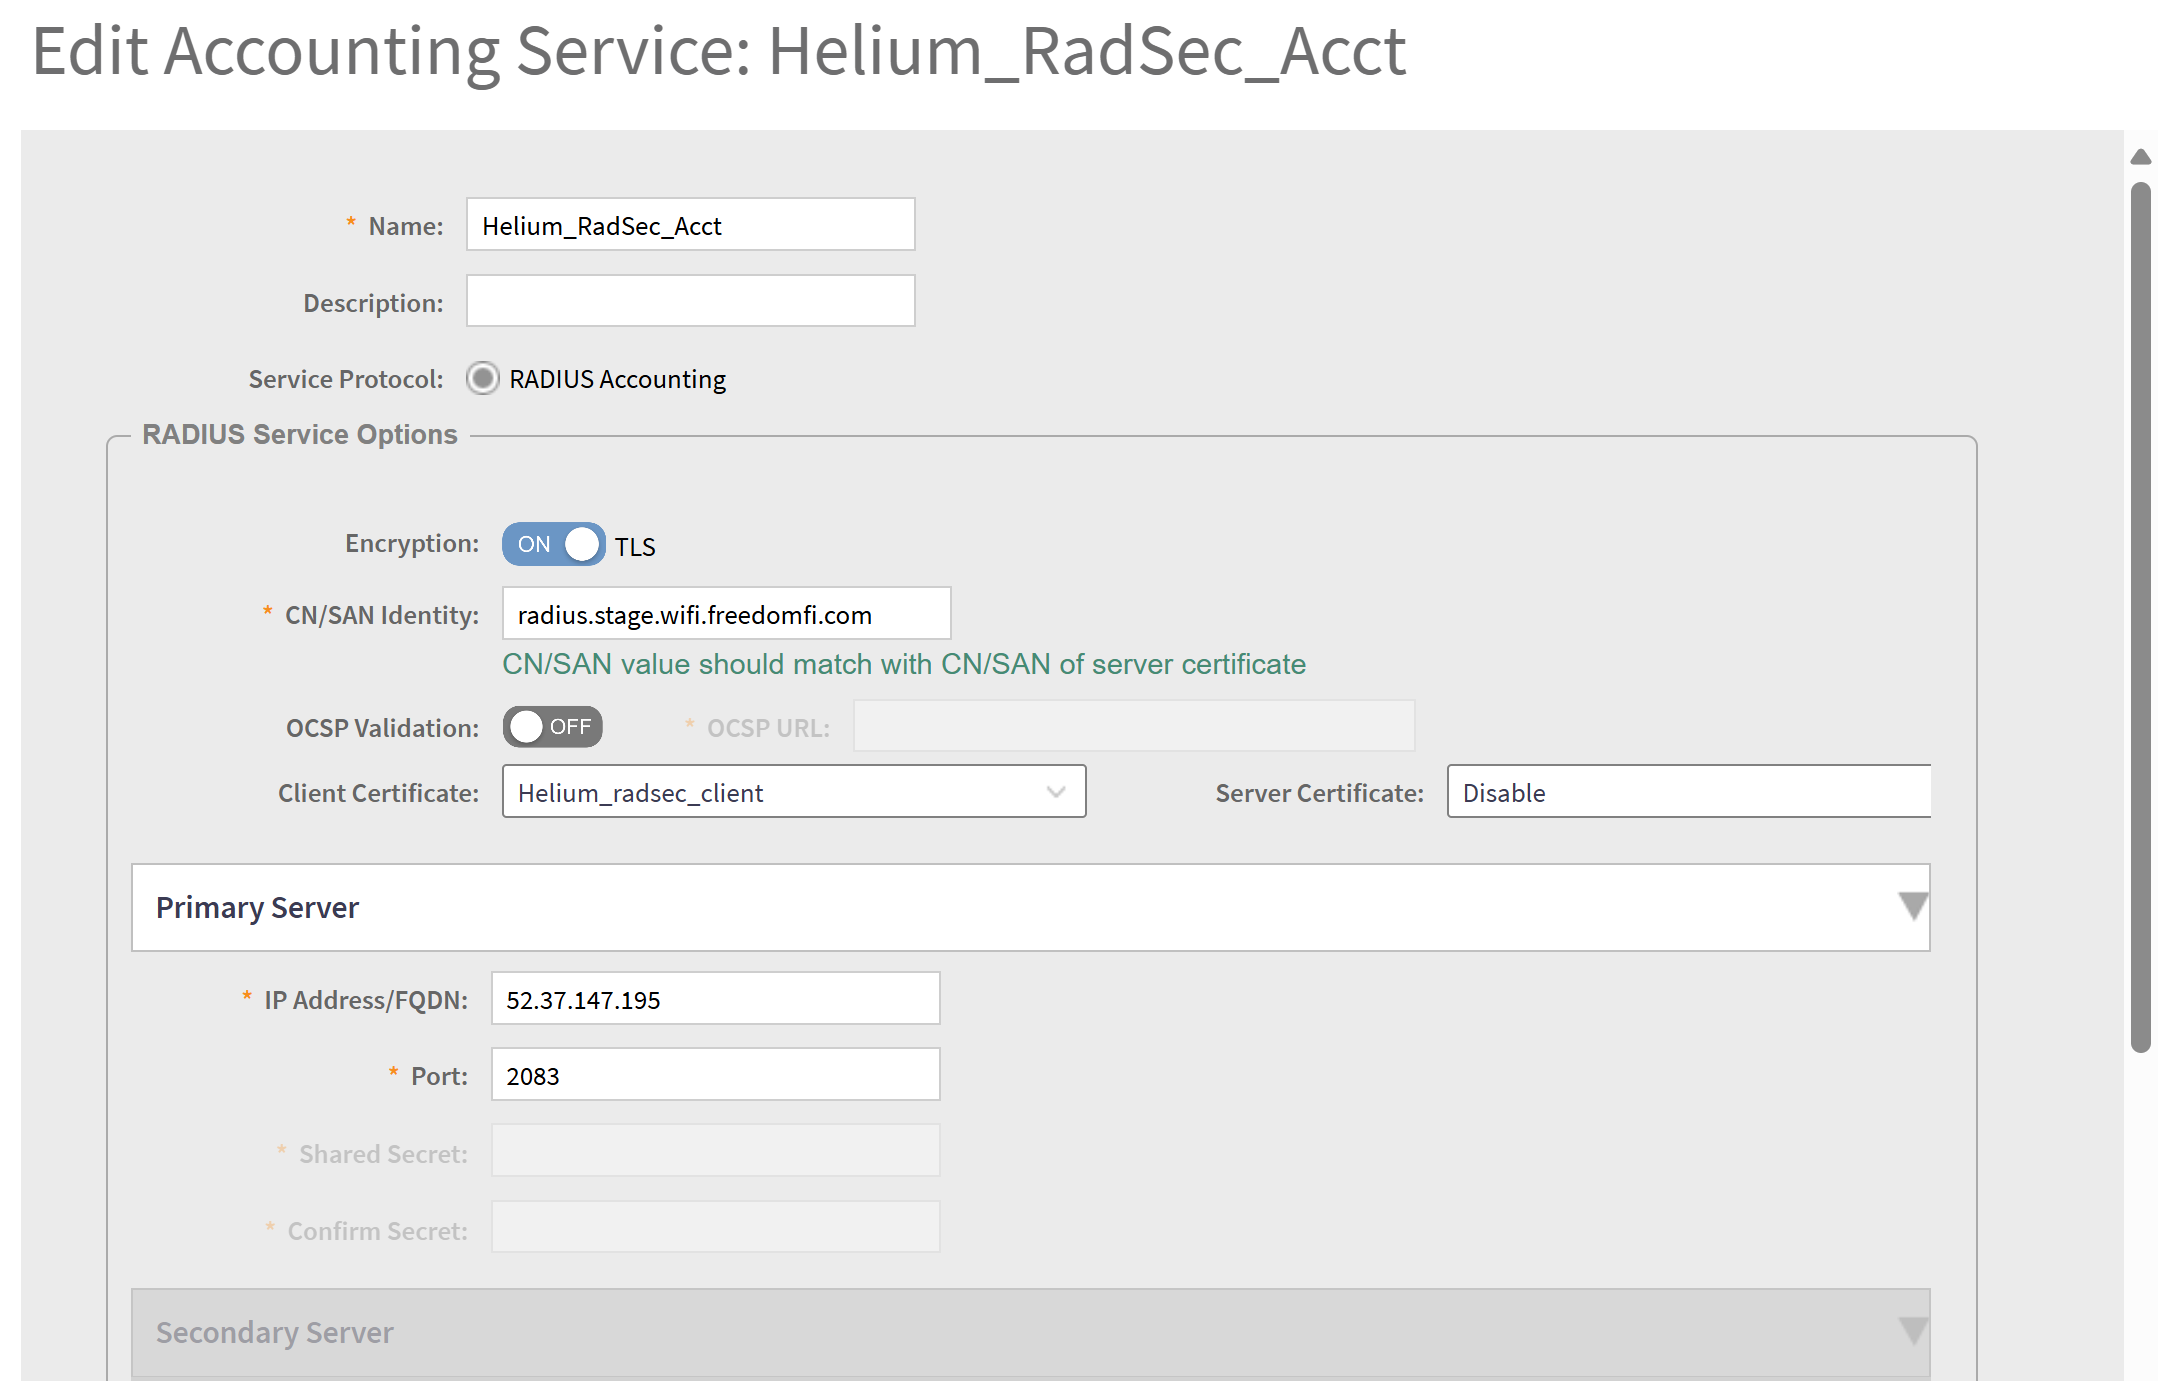Click the IP Address/FQDN field

[x=715, y=999]
